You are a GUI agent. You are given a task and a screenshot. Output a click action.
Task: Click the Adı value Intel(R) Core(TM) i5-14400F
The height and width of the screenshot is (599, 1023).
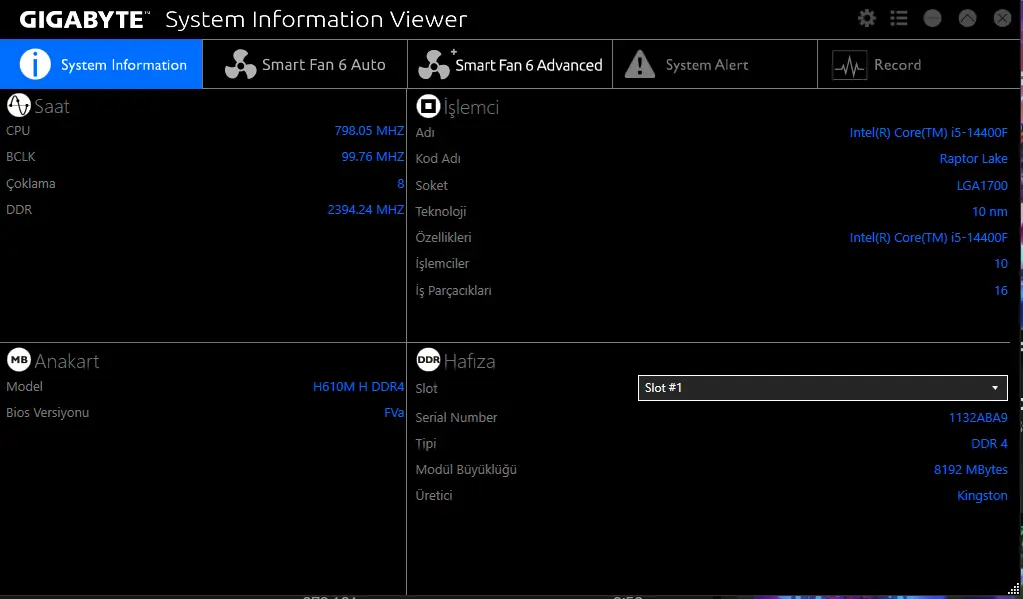[928, 132]
